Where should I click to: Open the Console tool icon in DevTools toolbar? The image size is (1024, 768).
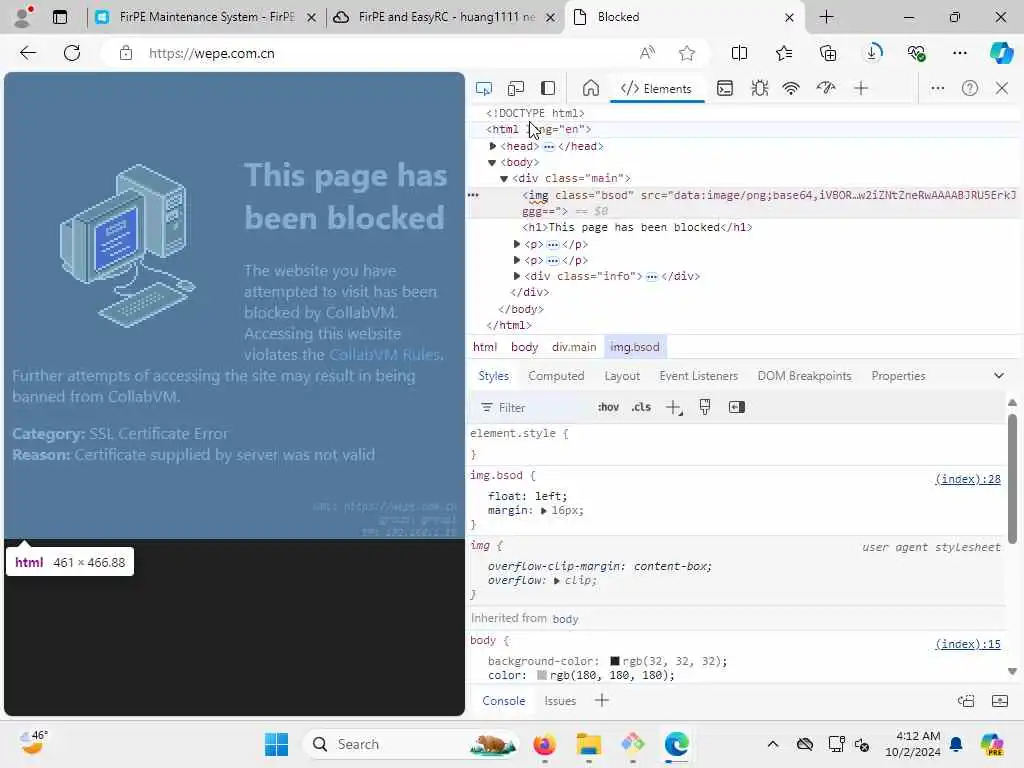[725, 88]
